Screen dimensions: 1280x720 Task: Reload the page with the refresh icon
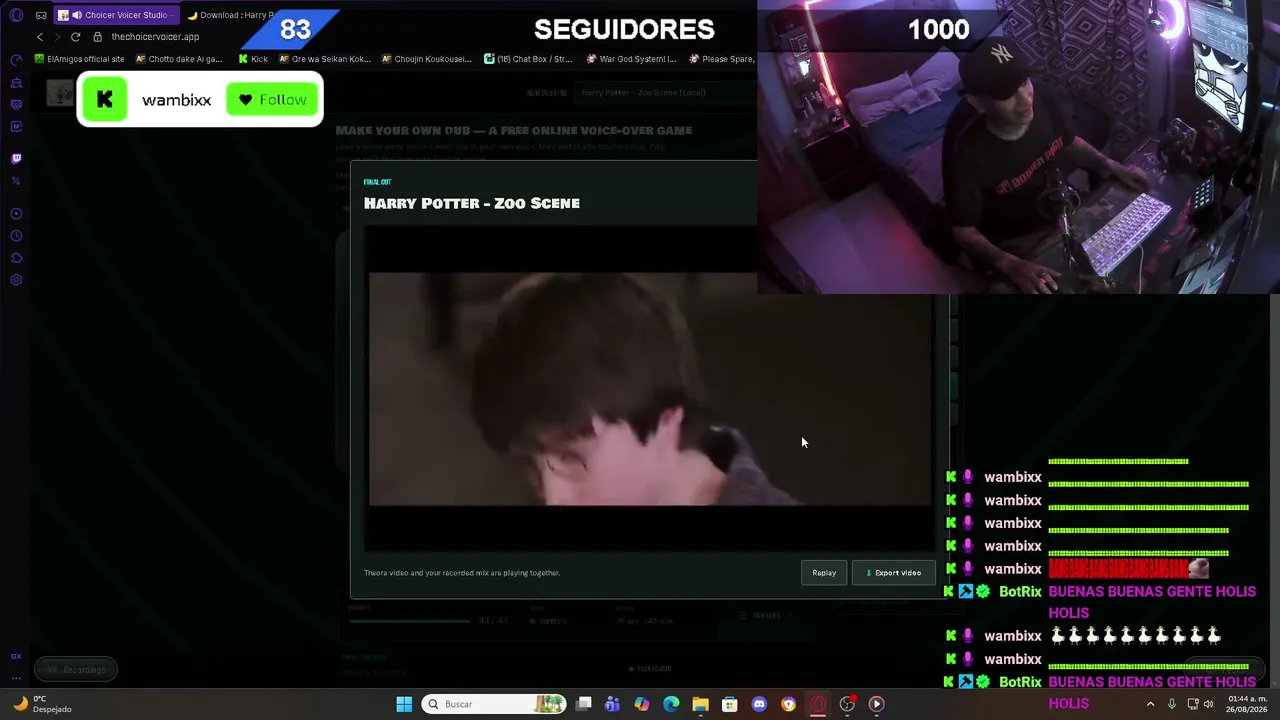pos(75,37)
